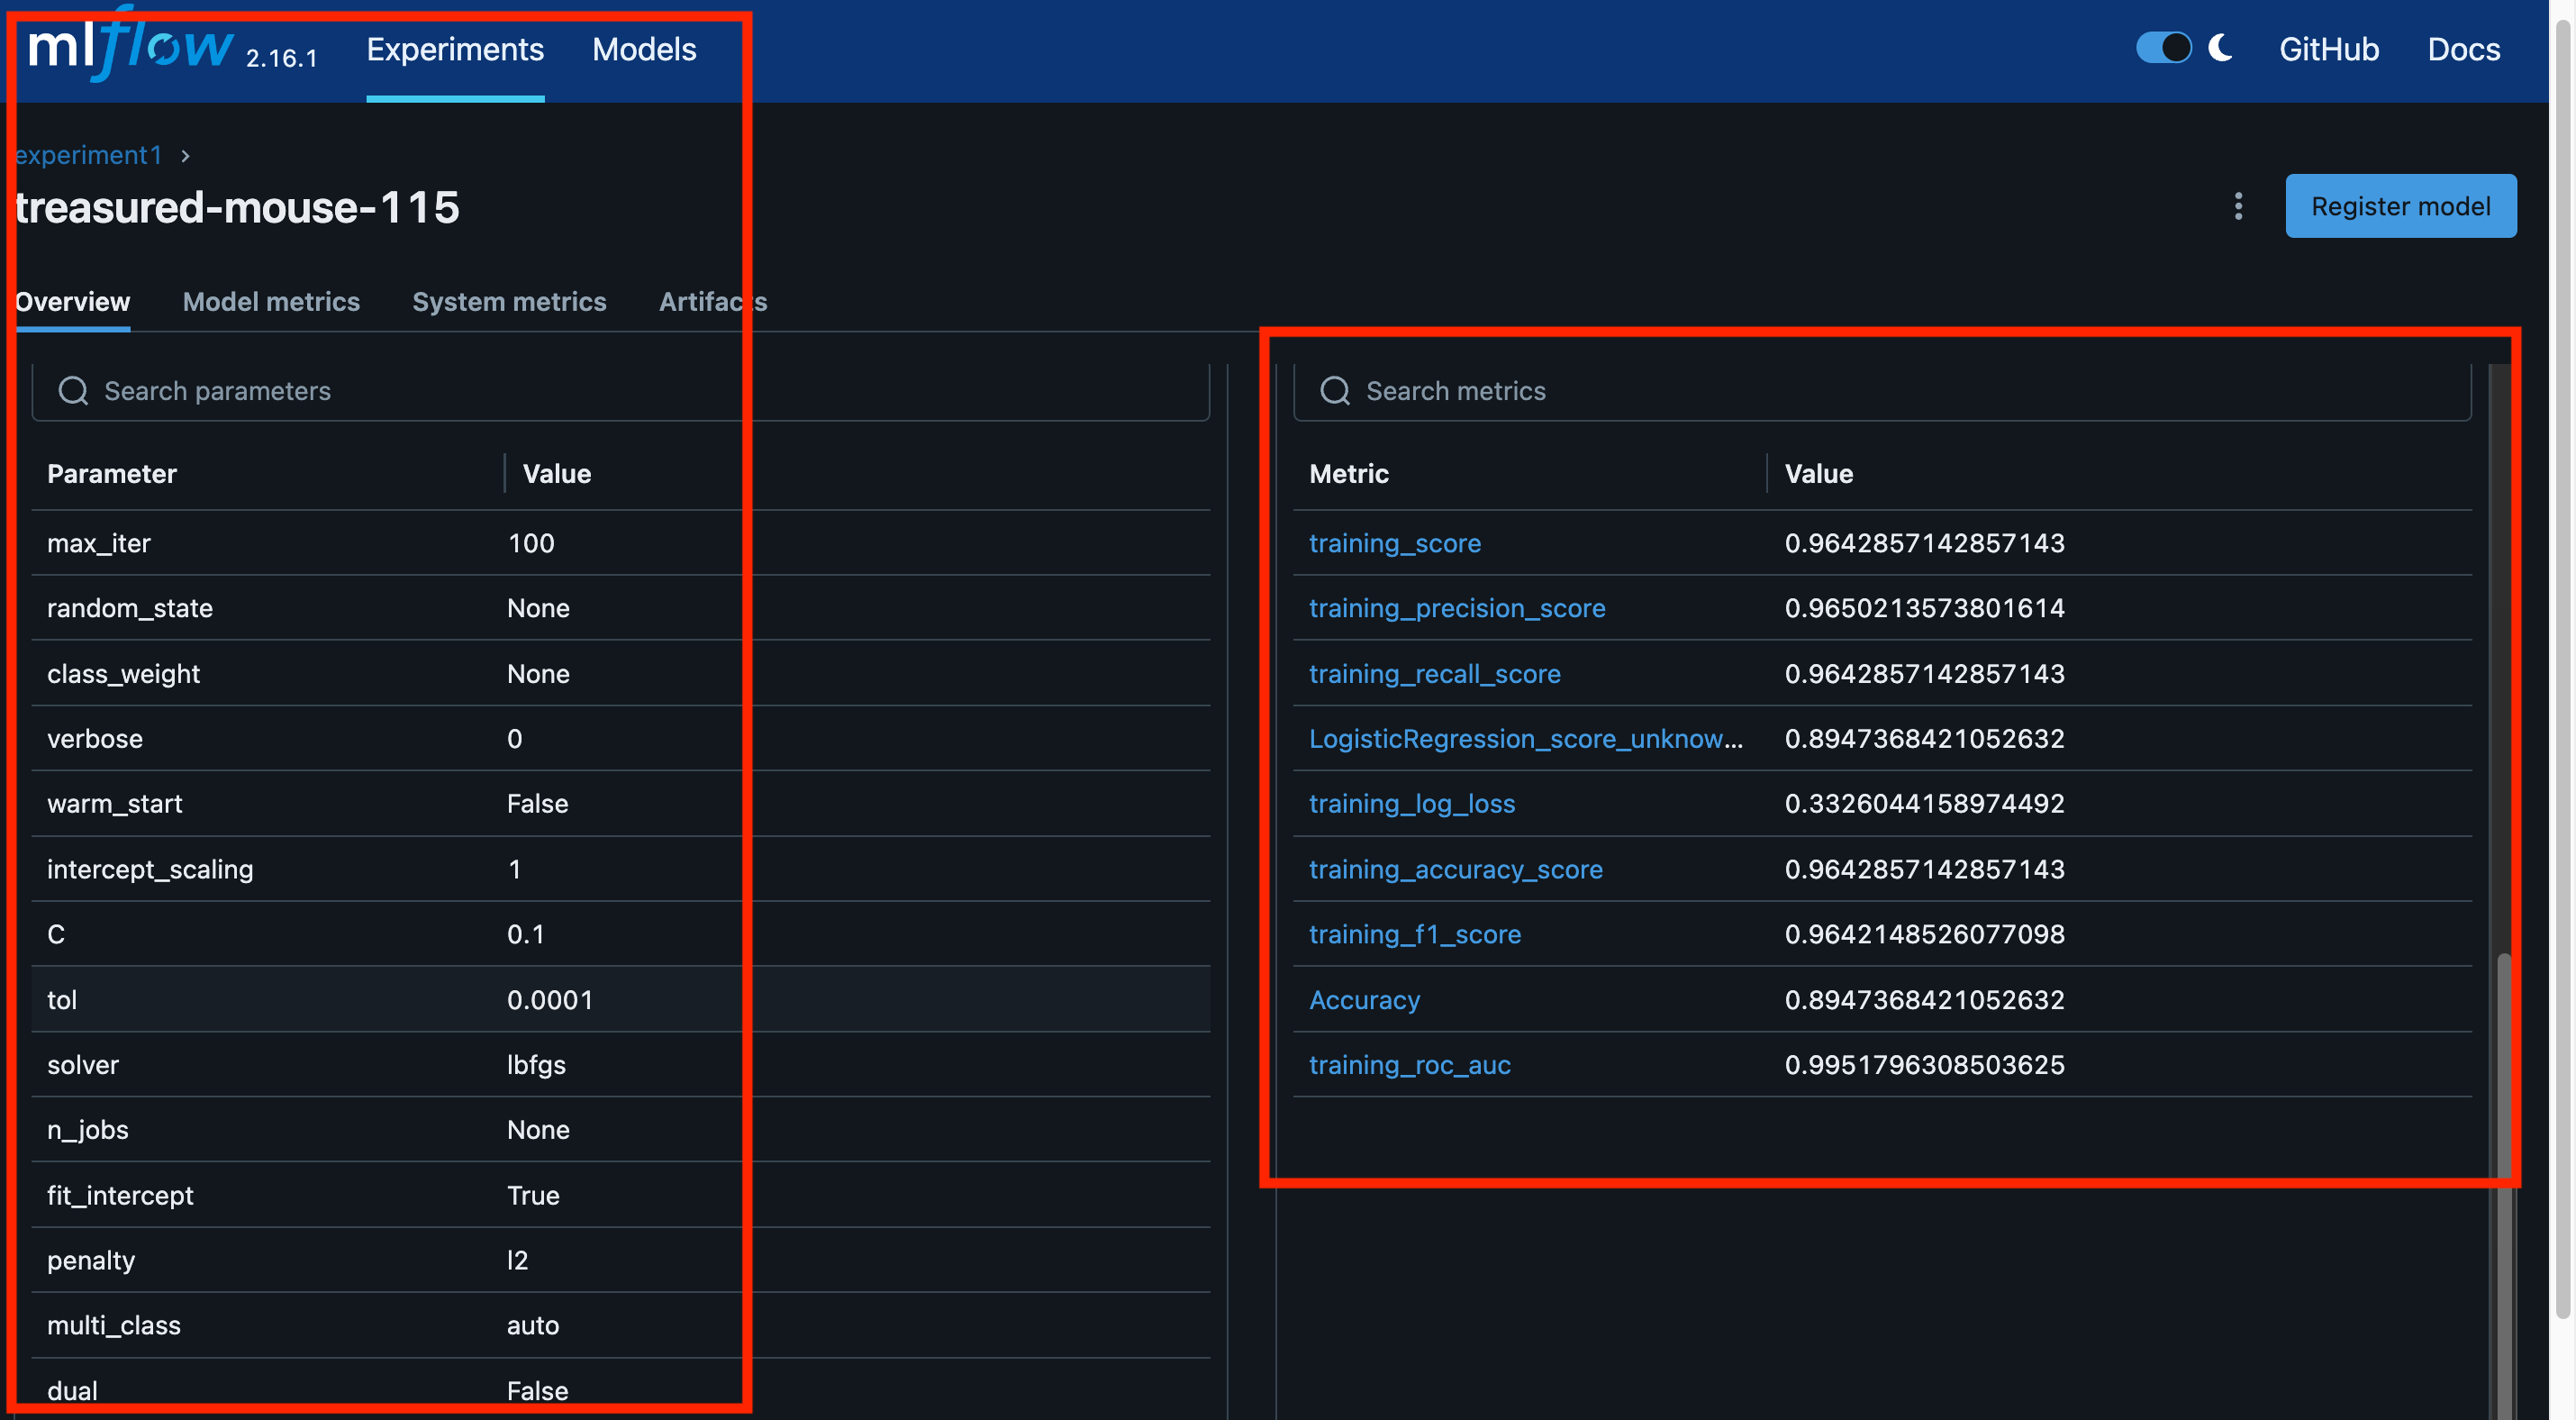Image resolution: width=2576 pixels, height=1420 pixels.
Task: Open the GitHub link
Action: [2328, 50]
